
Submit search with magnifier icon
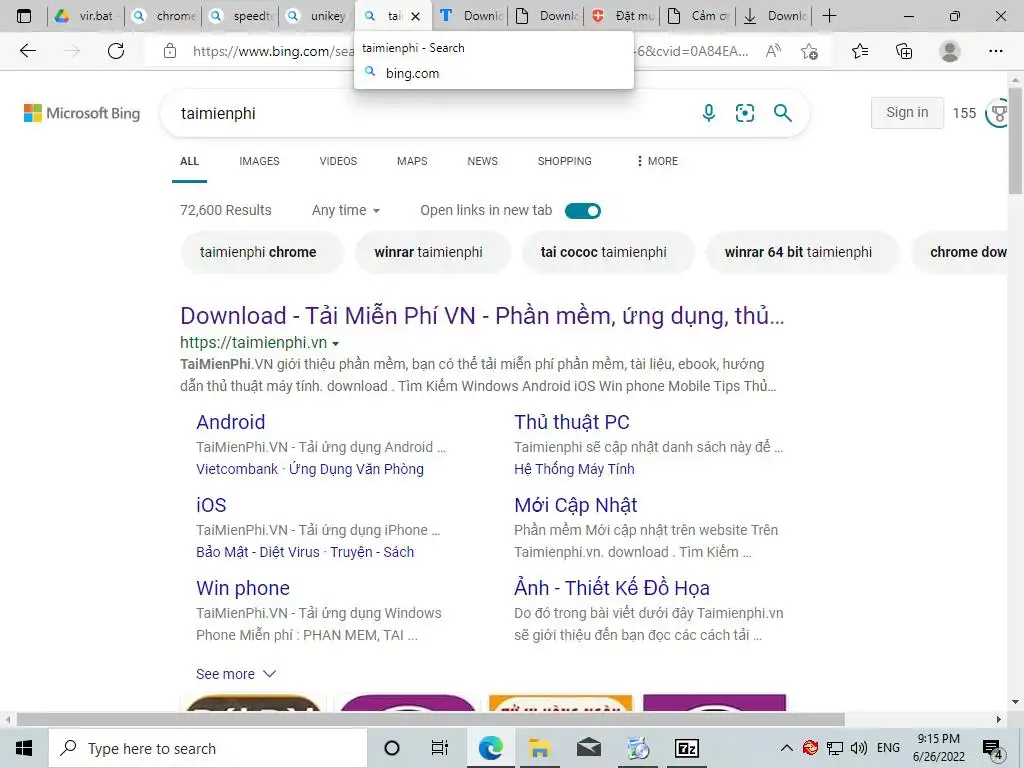[782, 113]
